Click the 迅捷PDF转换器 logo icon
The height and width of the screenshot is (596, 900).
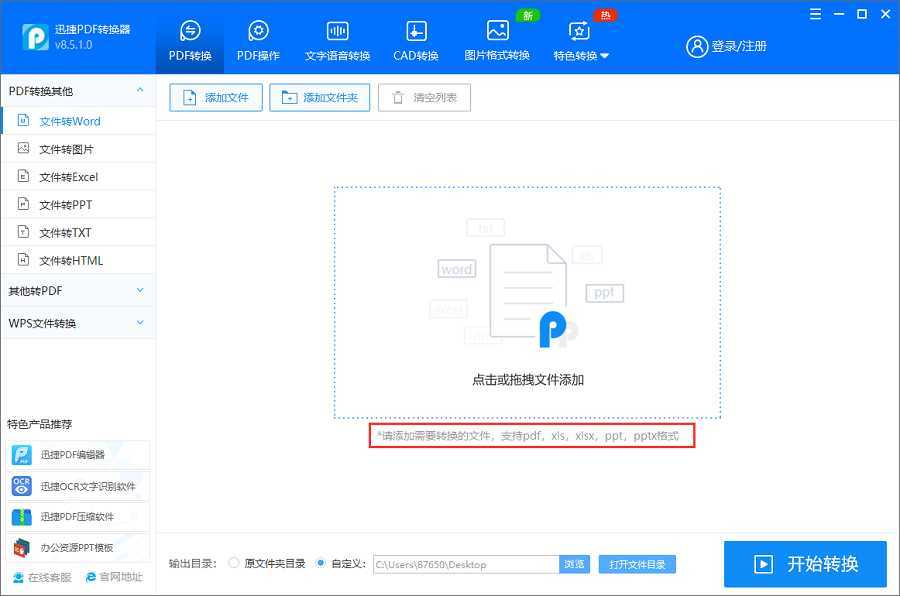point(35,37)
